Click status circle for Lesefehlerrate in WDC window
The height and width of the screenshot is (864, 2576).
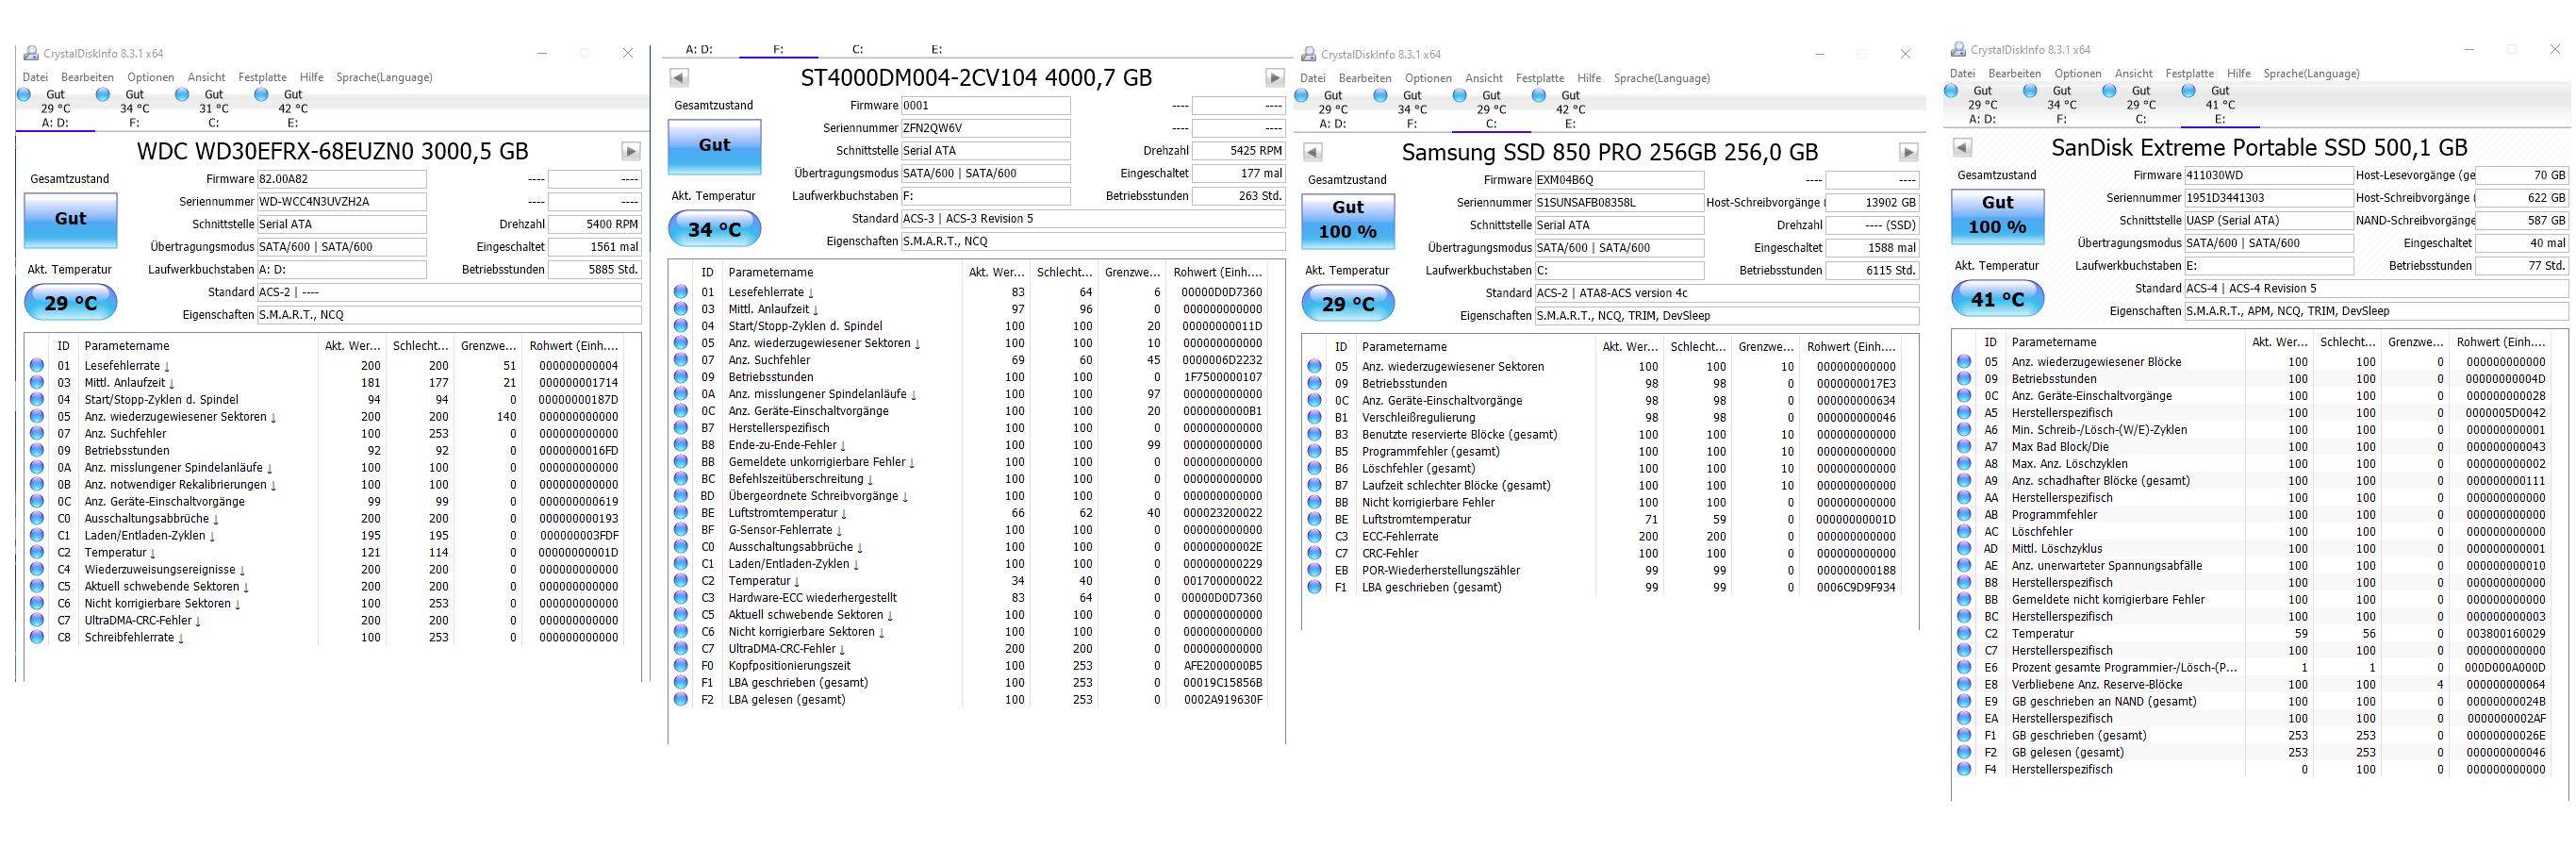(37, 366)
